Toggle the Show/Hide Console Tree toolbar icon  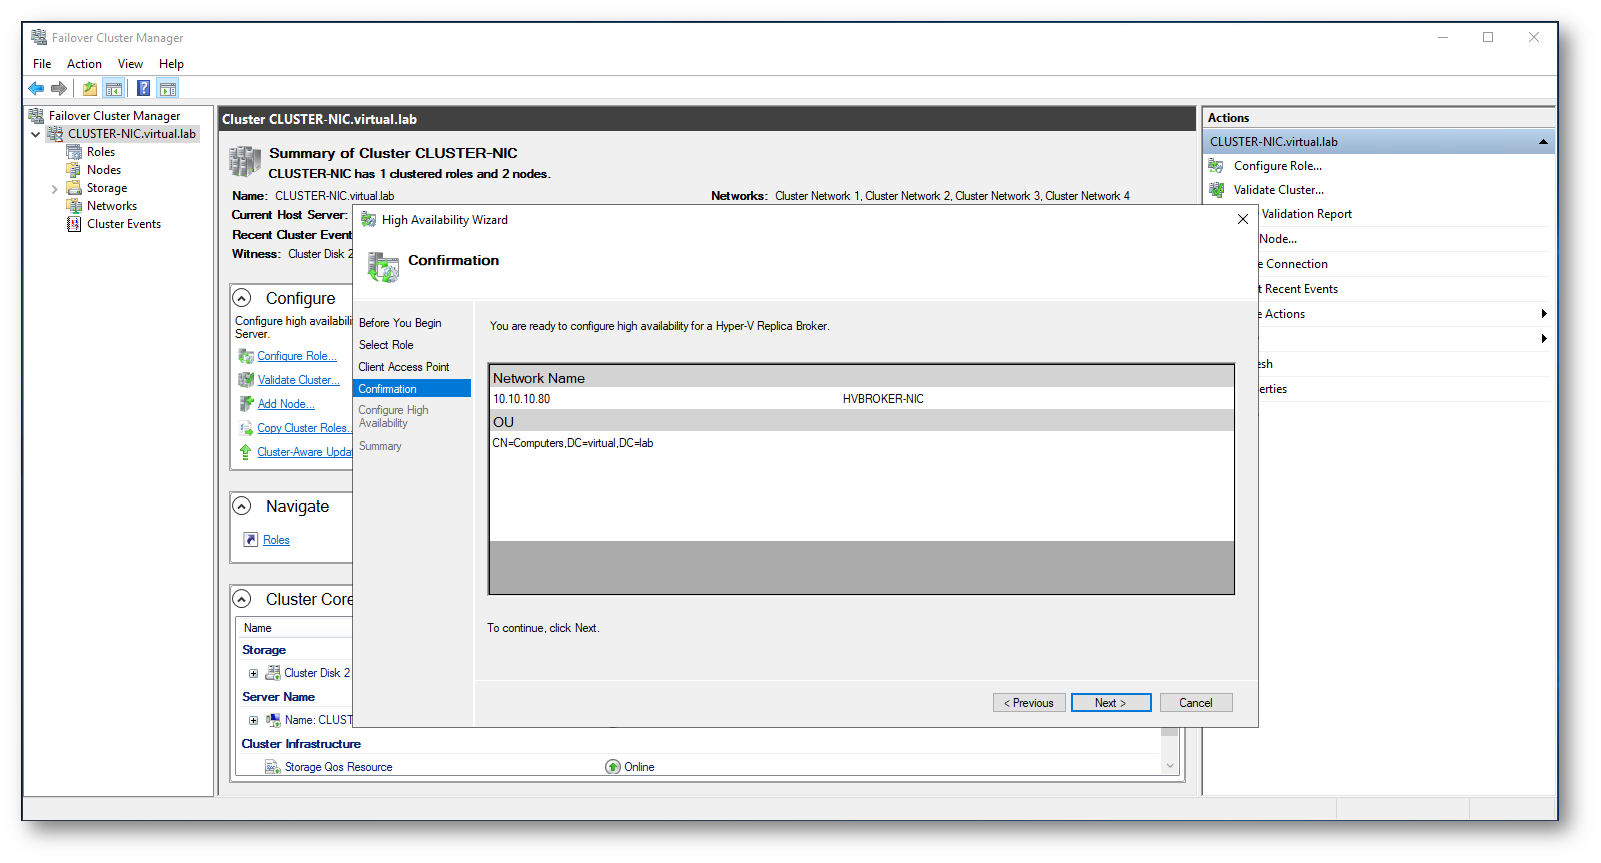tap(114, 88)
